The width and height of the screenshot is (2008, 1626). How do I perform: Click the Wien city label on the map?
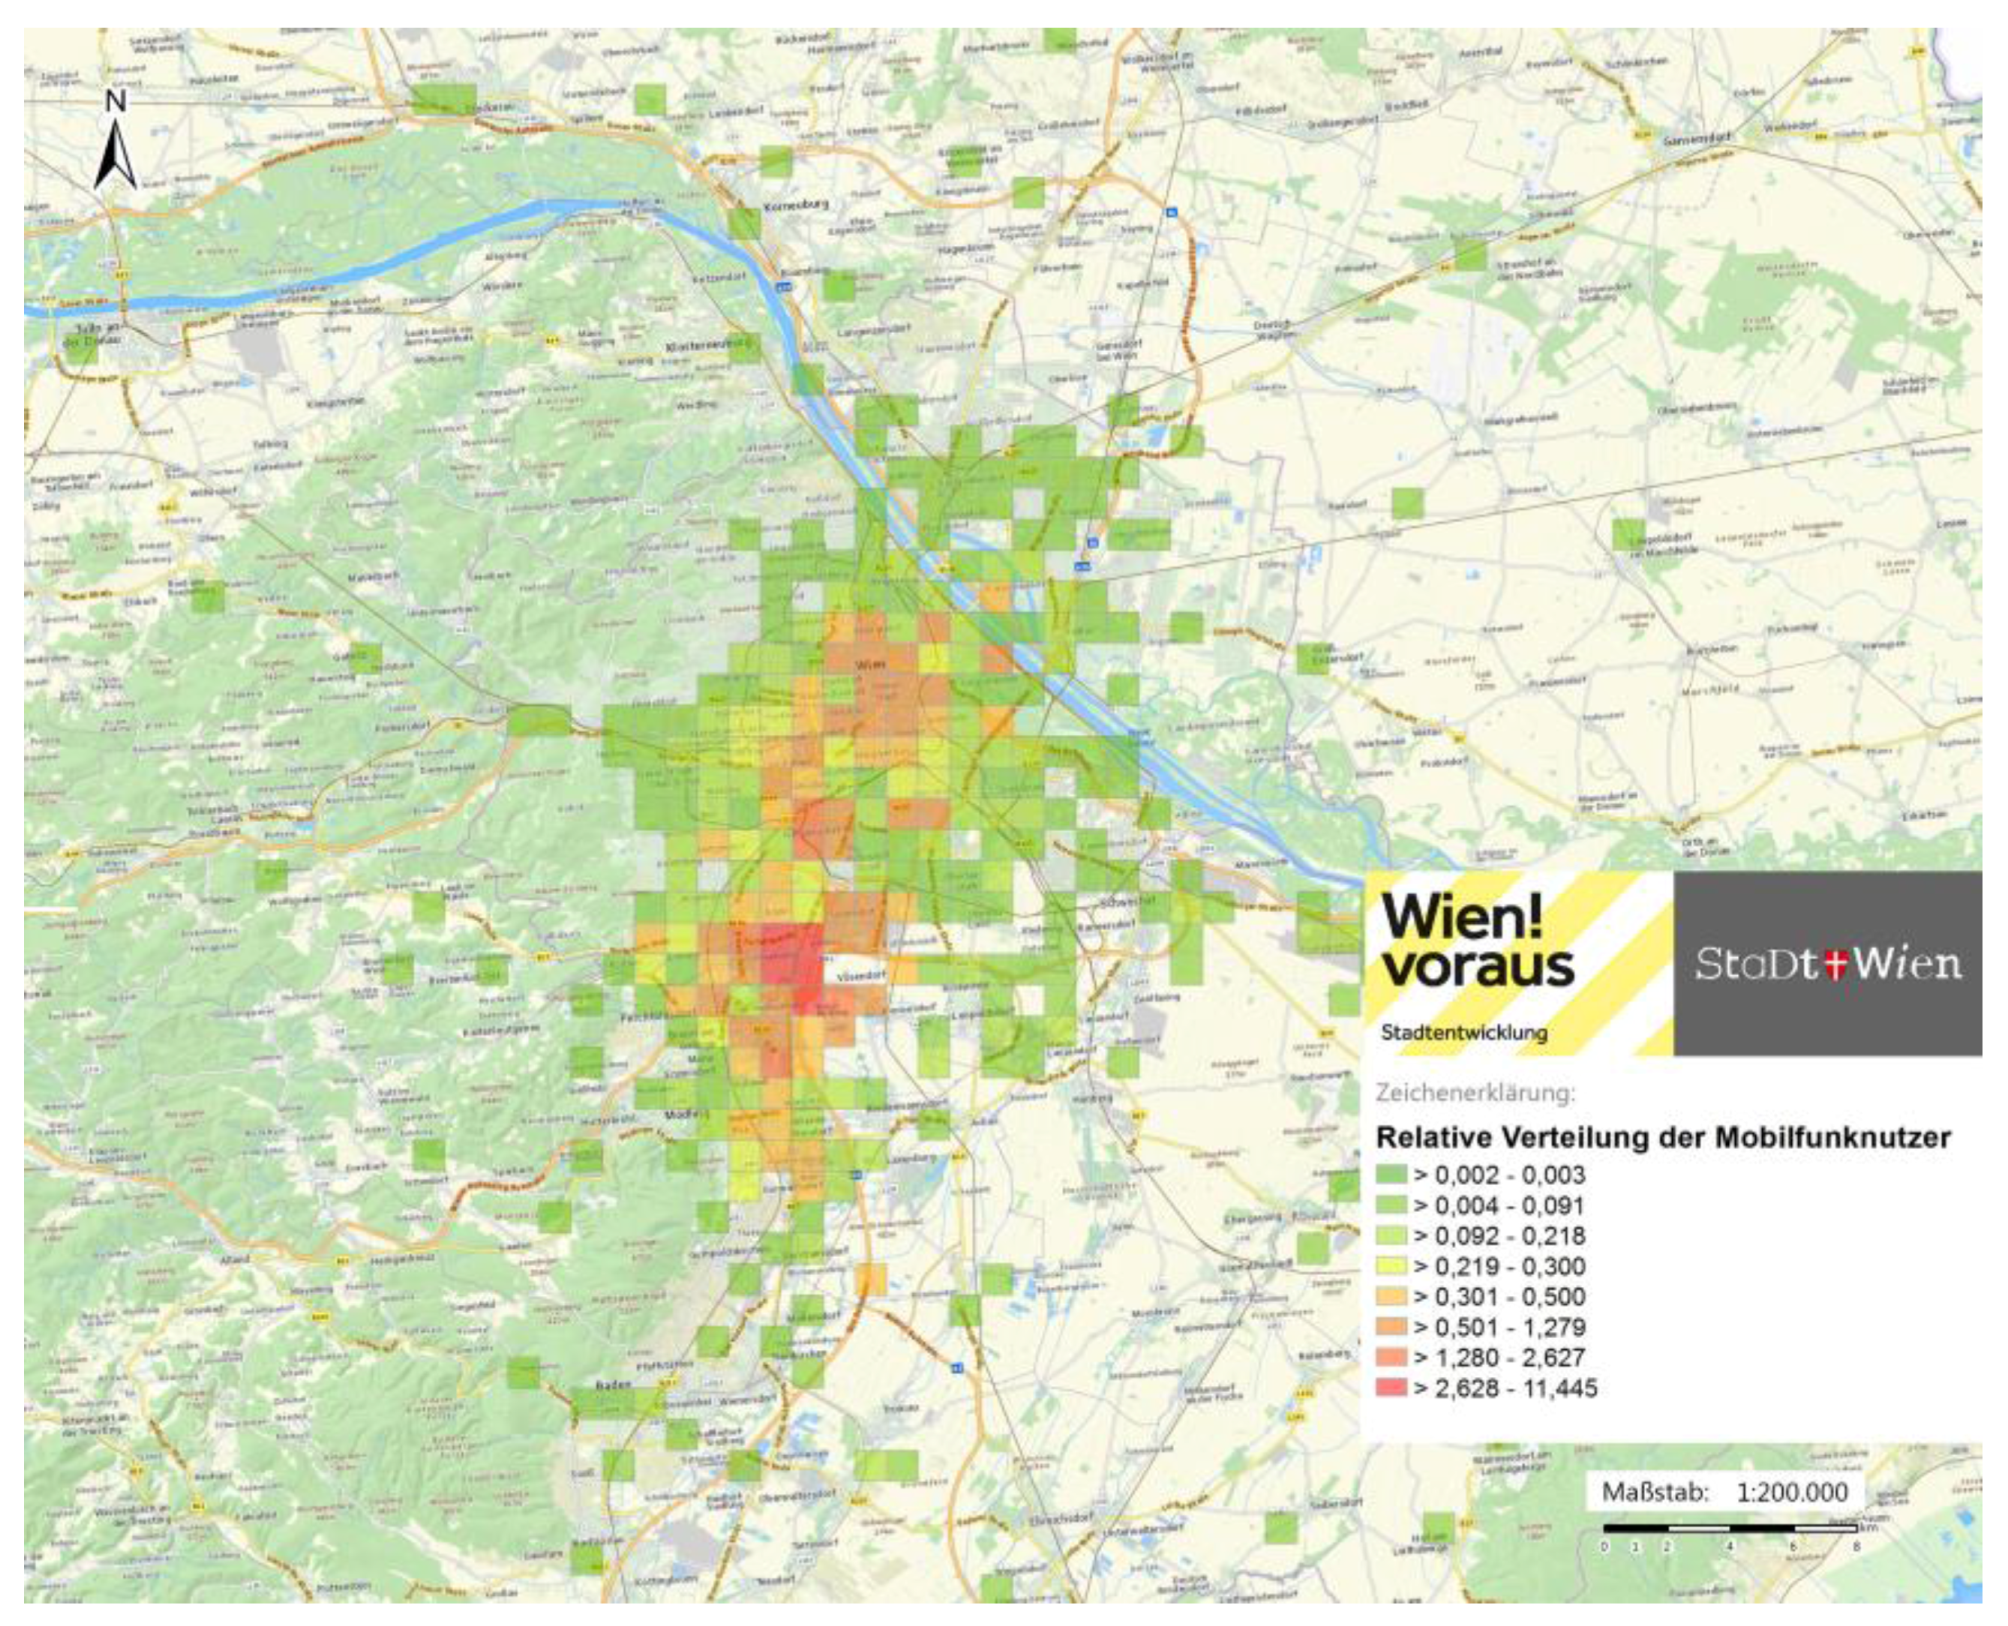coord(869,663)
